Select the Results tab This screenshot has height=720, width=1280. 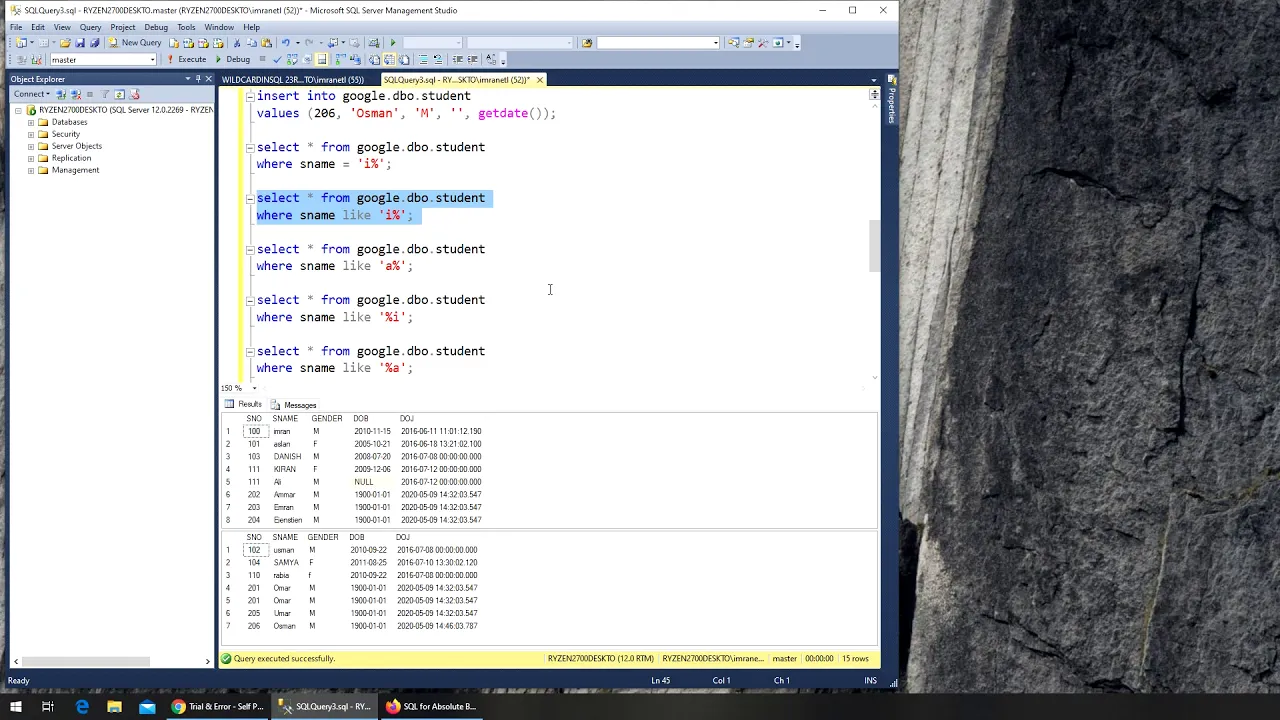(x=243, y=404)
